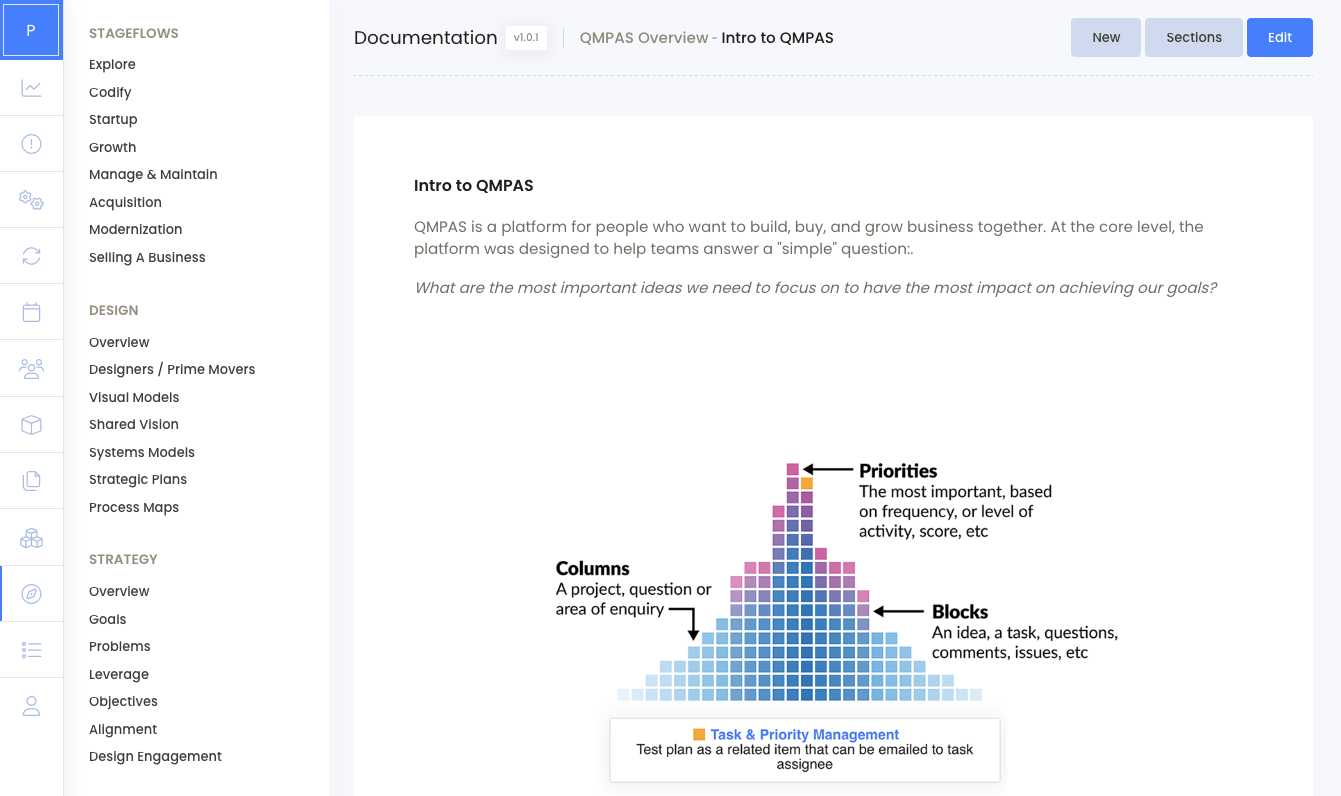Click the alerts exclamation icon
Viewport: 1341px width, 796px height.
(31, 143)
